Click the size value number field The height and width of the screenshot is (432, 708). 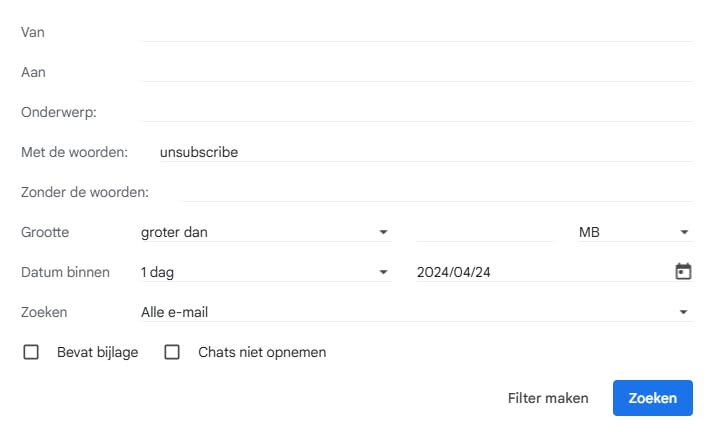point(485,232)
